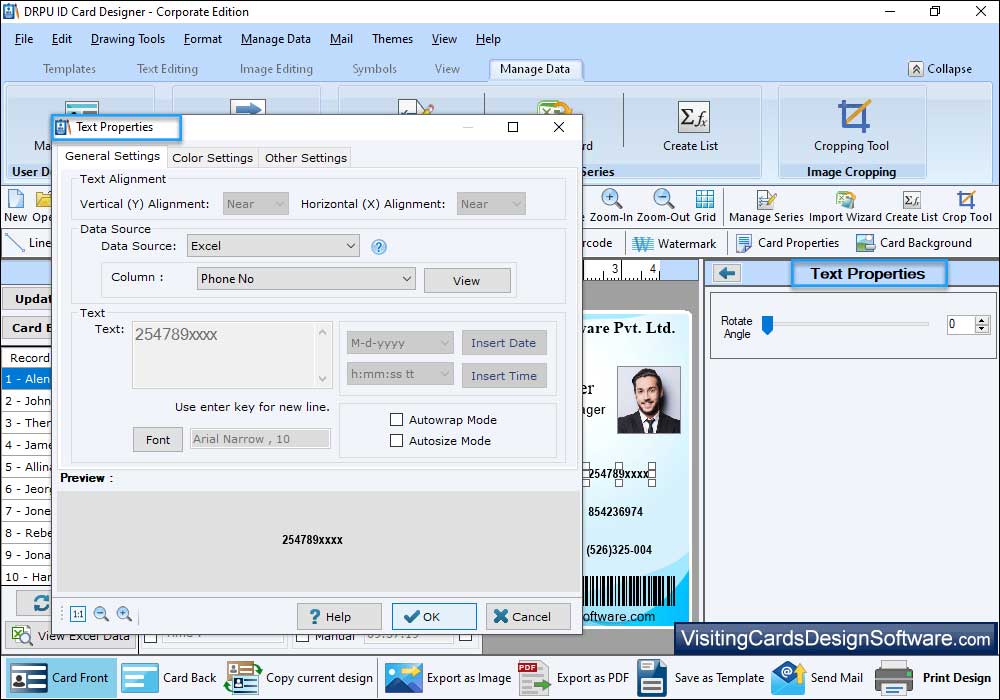Click 854236974 text on the card
Viewport: 1000px width, 700px height.
coord(615,512)
